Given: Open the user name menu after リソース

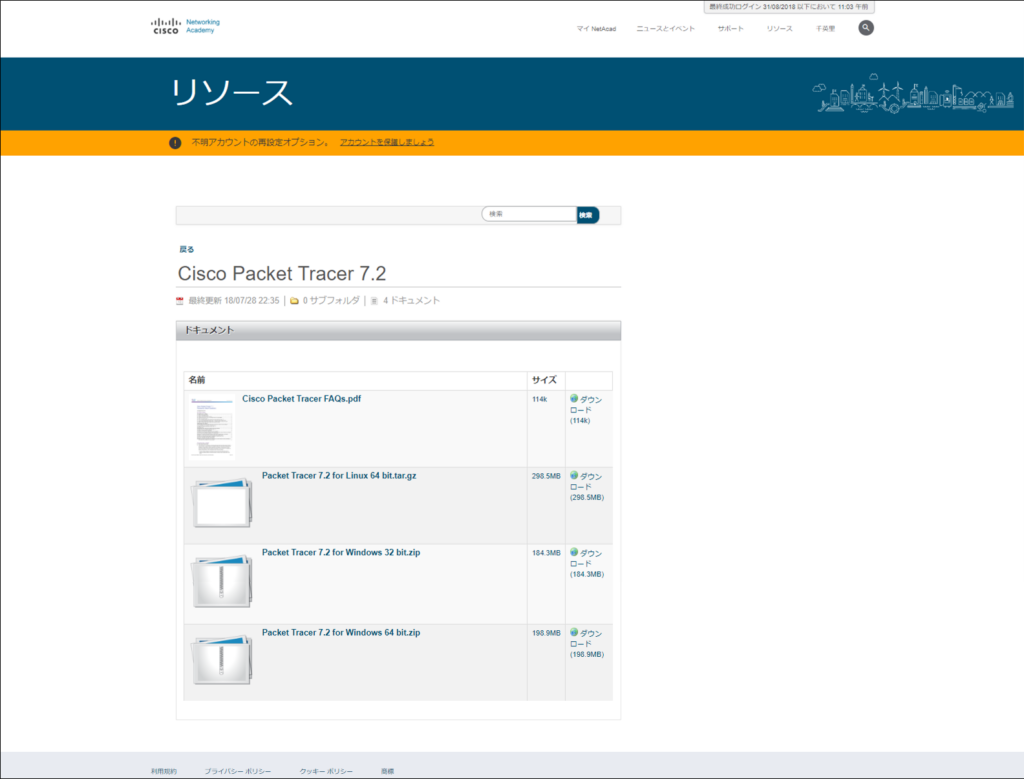Looking at the screenshot, I should coord(825,29).
